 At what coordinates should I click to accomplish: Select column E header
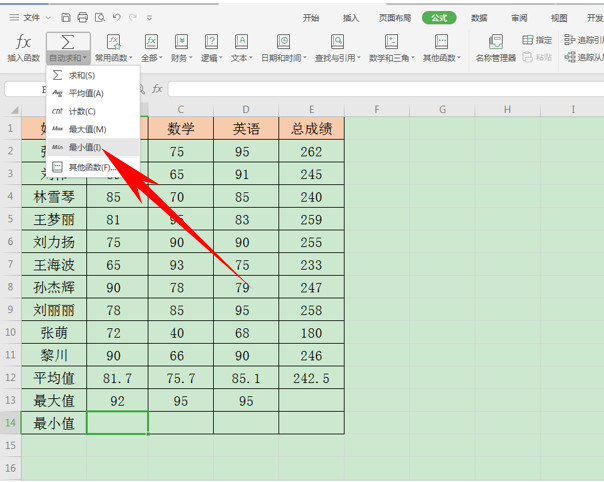coord(311,110)
